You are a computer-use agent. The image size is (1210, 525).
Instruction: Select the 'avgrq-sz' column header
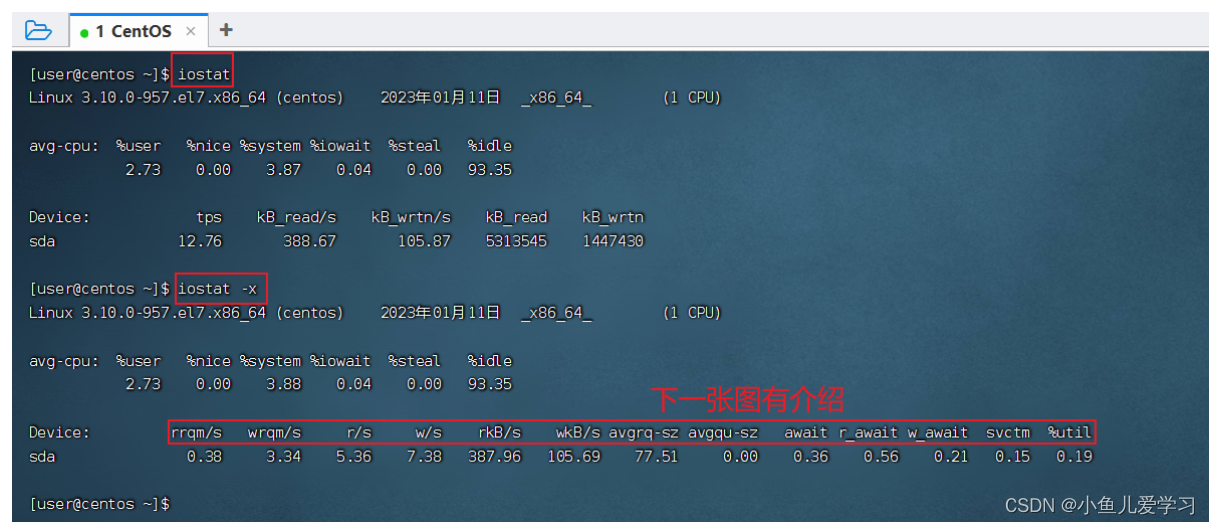click(643, 433)
